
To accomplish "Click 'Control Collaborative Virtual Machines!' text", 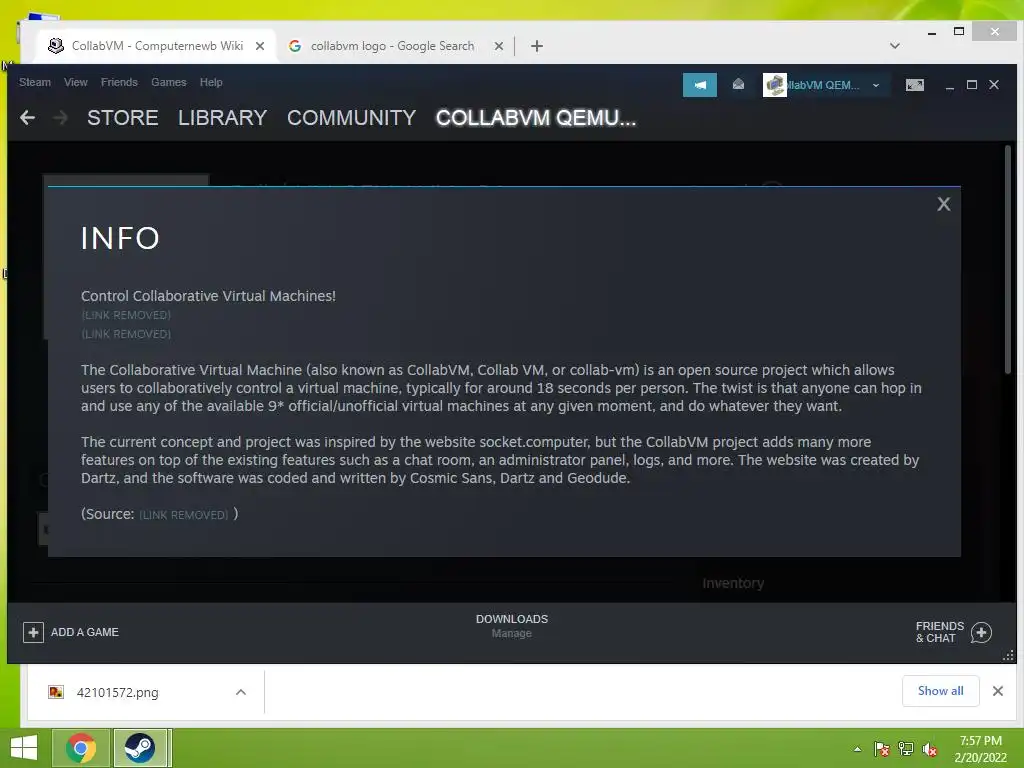I will pyautogui.click(x=208, y=296).
